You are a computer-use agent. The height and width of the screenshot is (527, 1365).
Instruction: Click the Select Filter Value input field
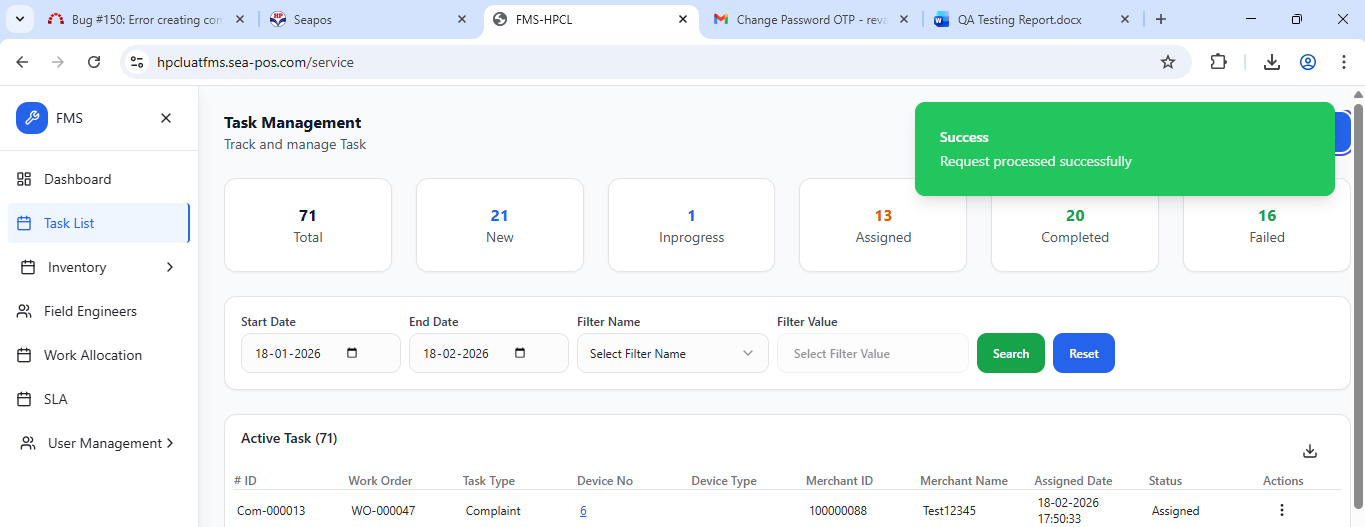coord(872,353)
